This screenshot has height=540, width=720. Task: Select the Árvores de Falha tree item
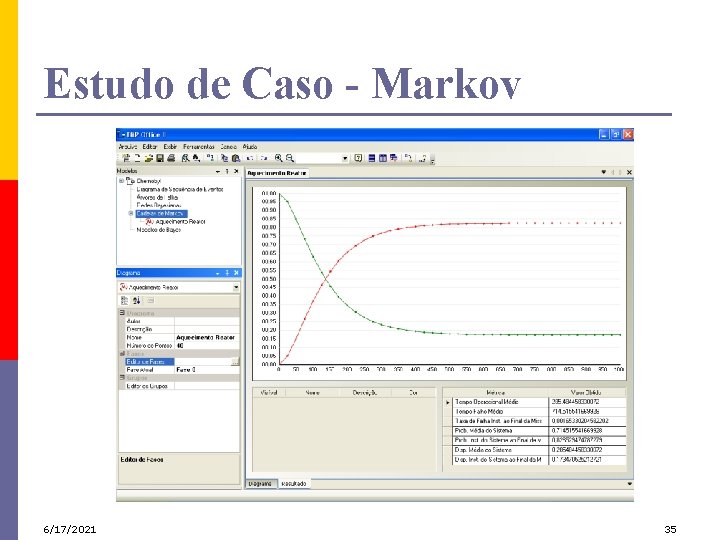coord(157,197)
